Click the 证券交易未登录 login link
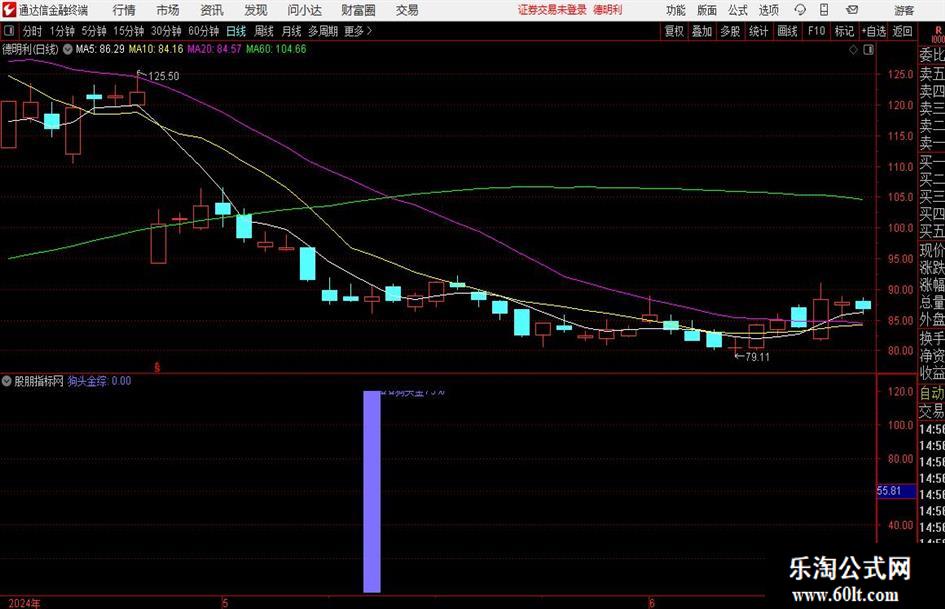The width and height of the screenshot is (945, 609). point(552,10)
